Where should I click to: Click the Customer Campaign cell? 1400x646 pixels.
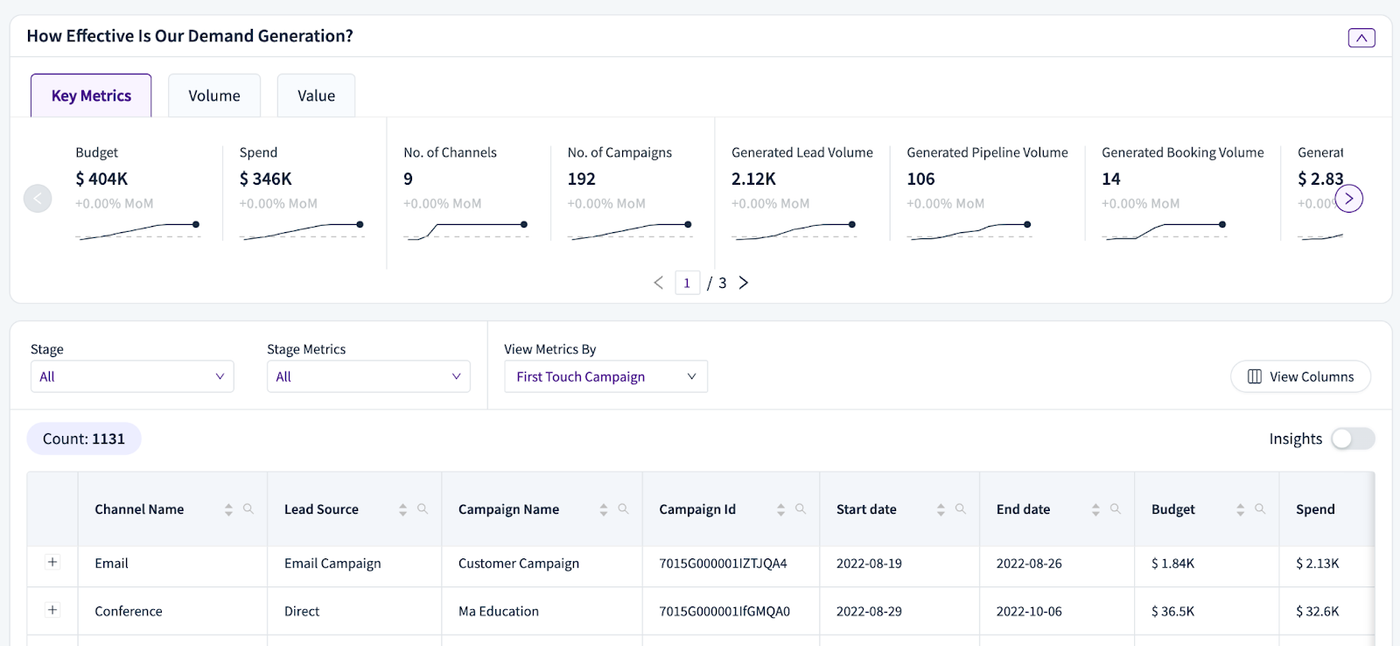[x=542, y=563]
